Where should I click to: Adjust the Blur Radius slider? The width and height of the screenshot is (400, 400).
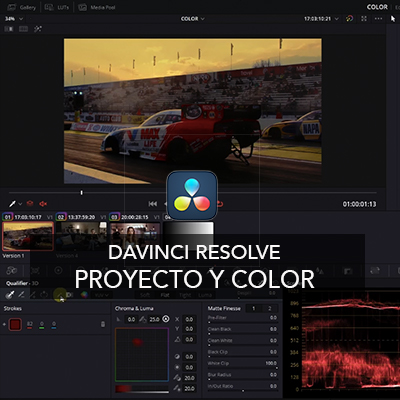242,379
